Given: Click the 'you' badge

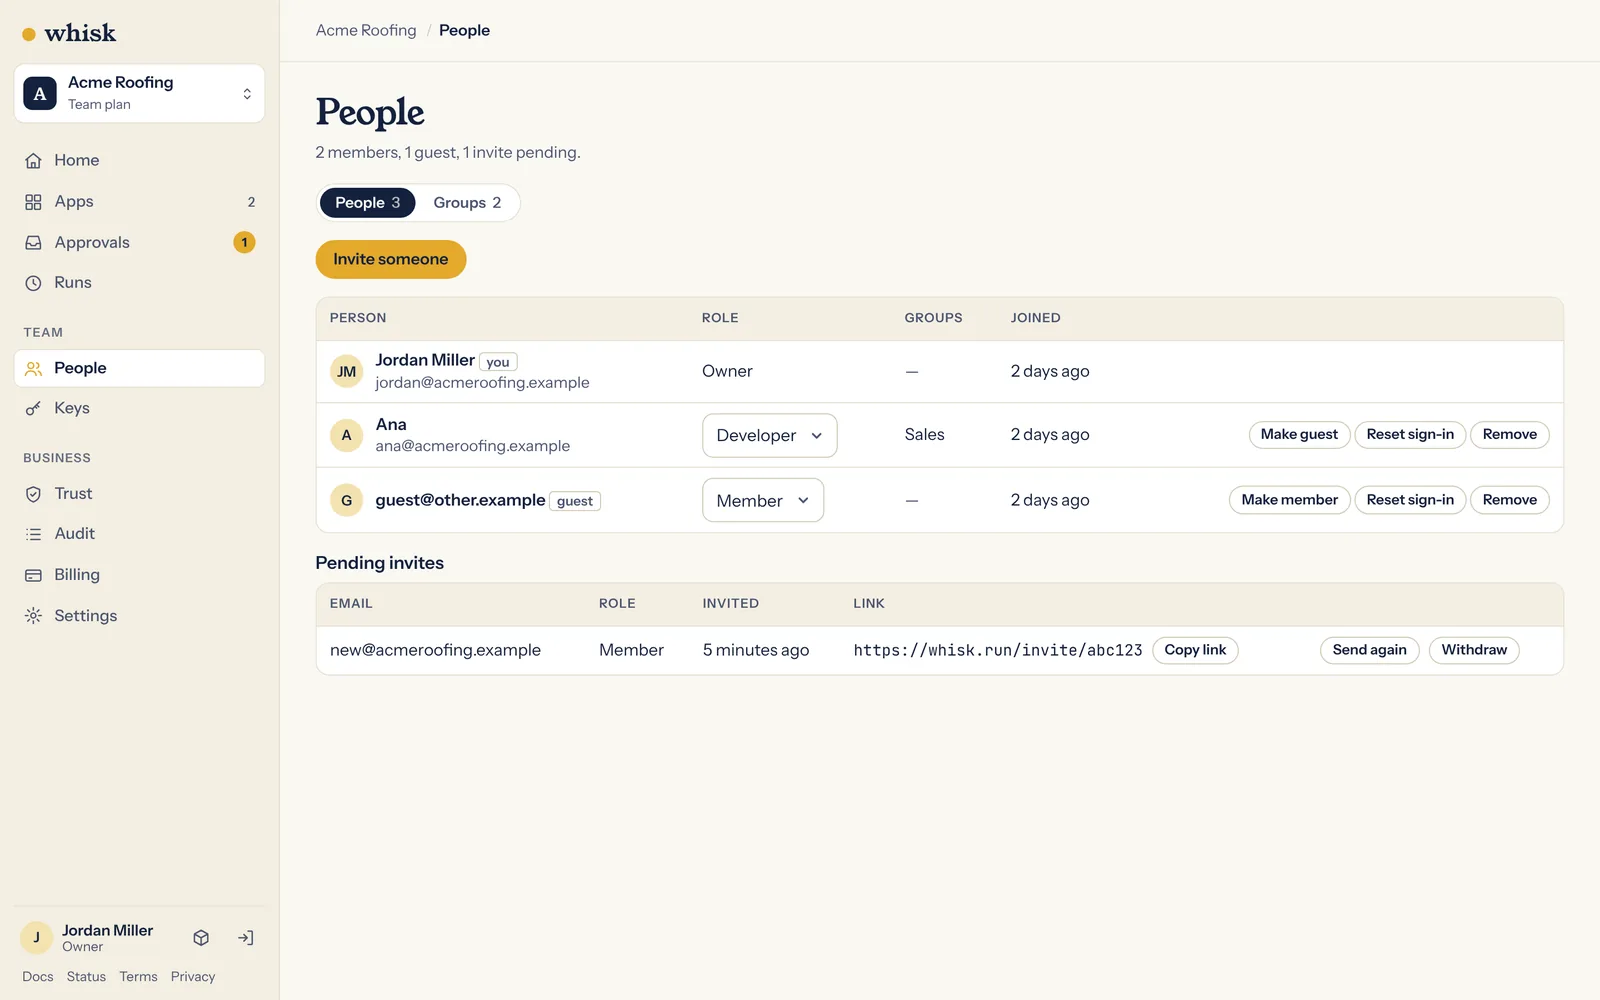Looking at the screenshot, I should [498, 362].
